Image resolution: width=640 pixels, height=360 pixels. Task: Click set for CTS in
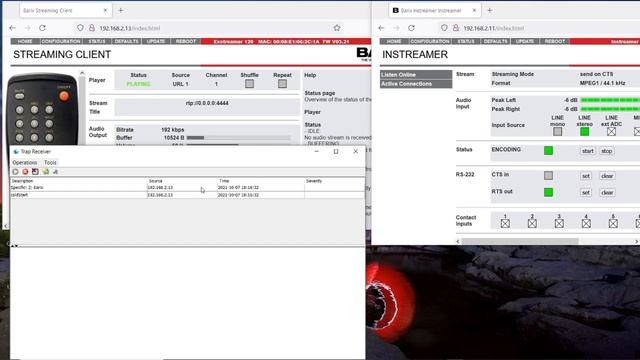(x=586, y=176)
